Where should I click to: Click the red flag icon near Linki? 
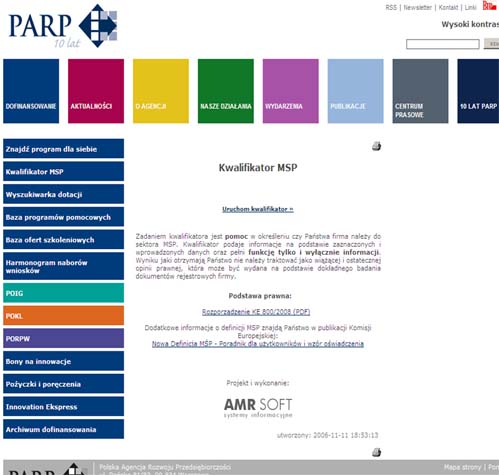[489, 6]
